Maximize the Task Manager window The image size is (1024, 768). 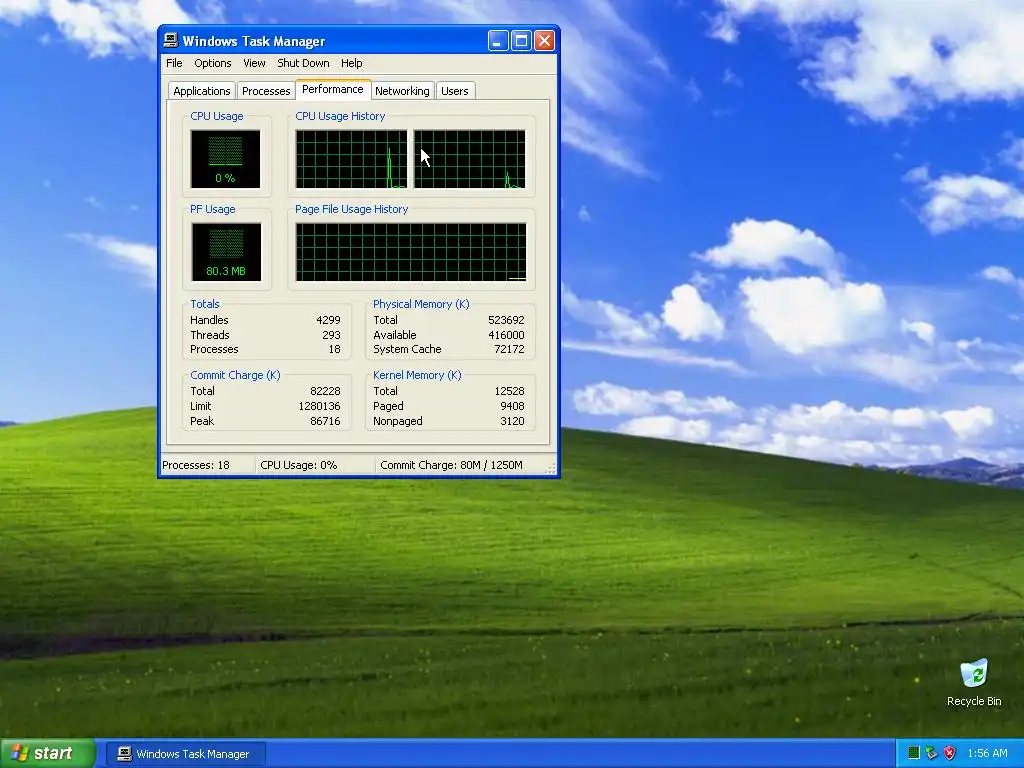(x=521, y=41)
